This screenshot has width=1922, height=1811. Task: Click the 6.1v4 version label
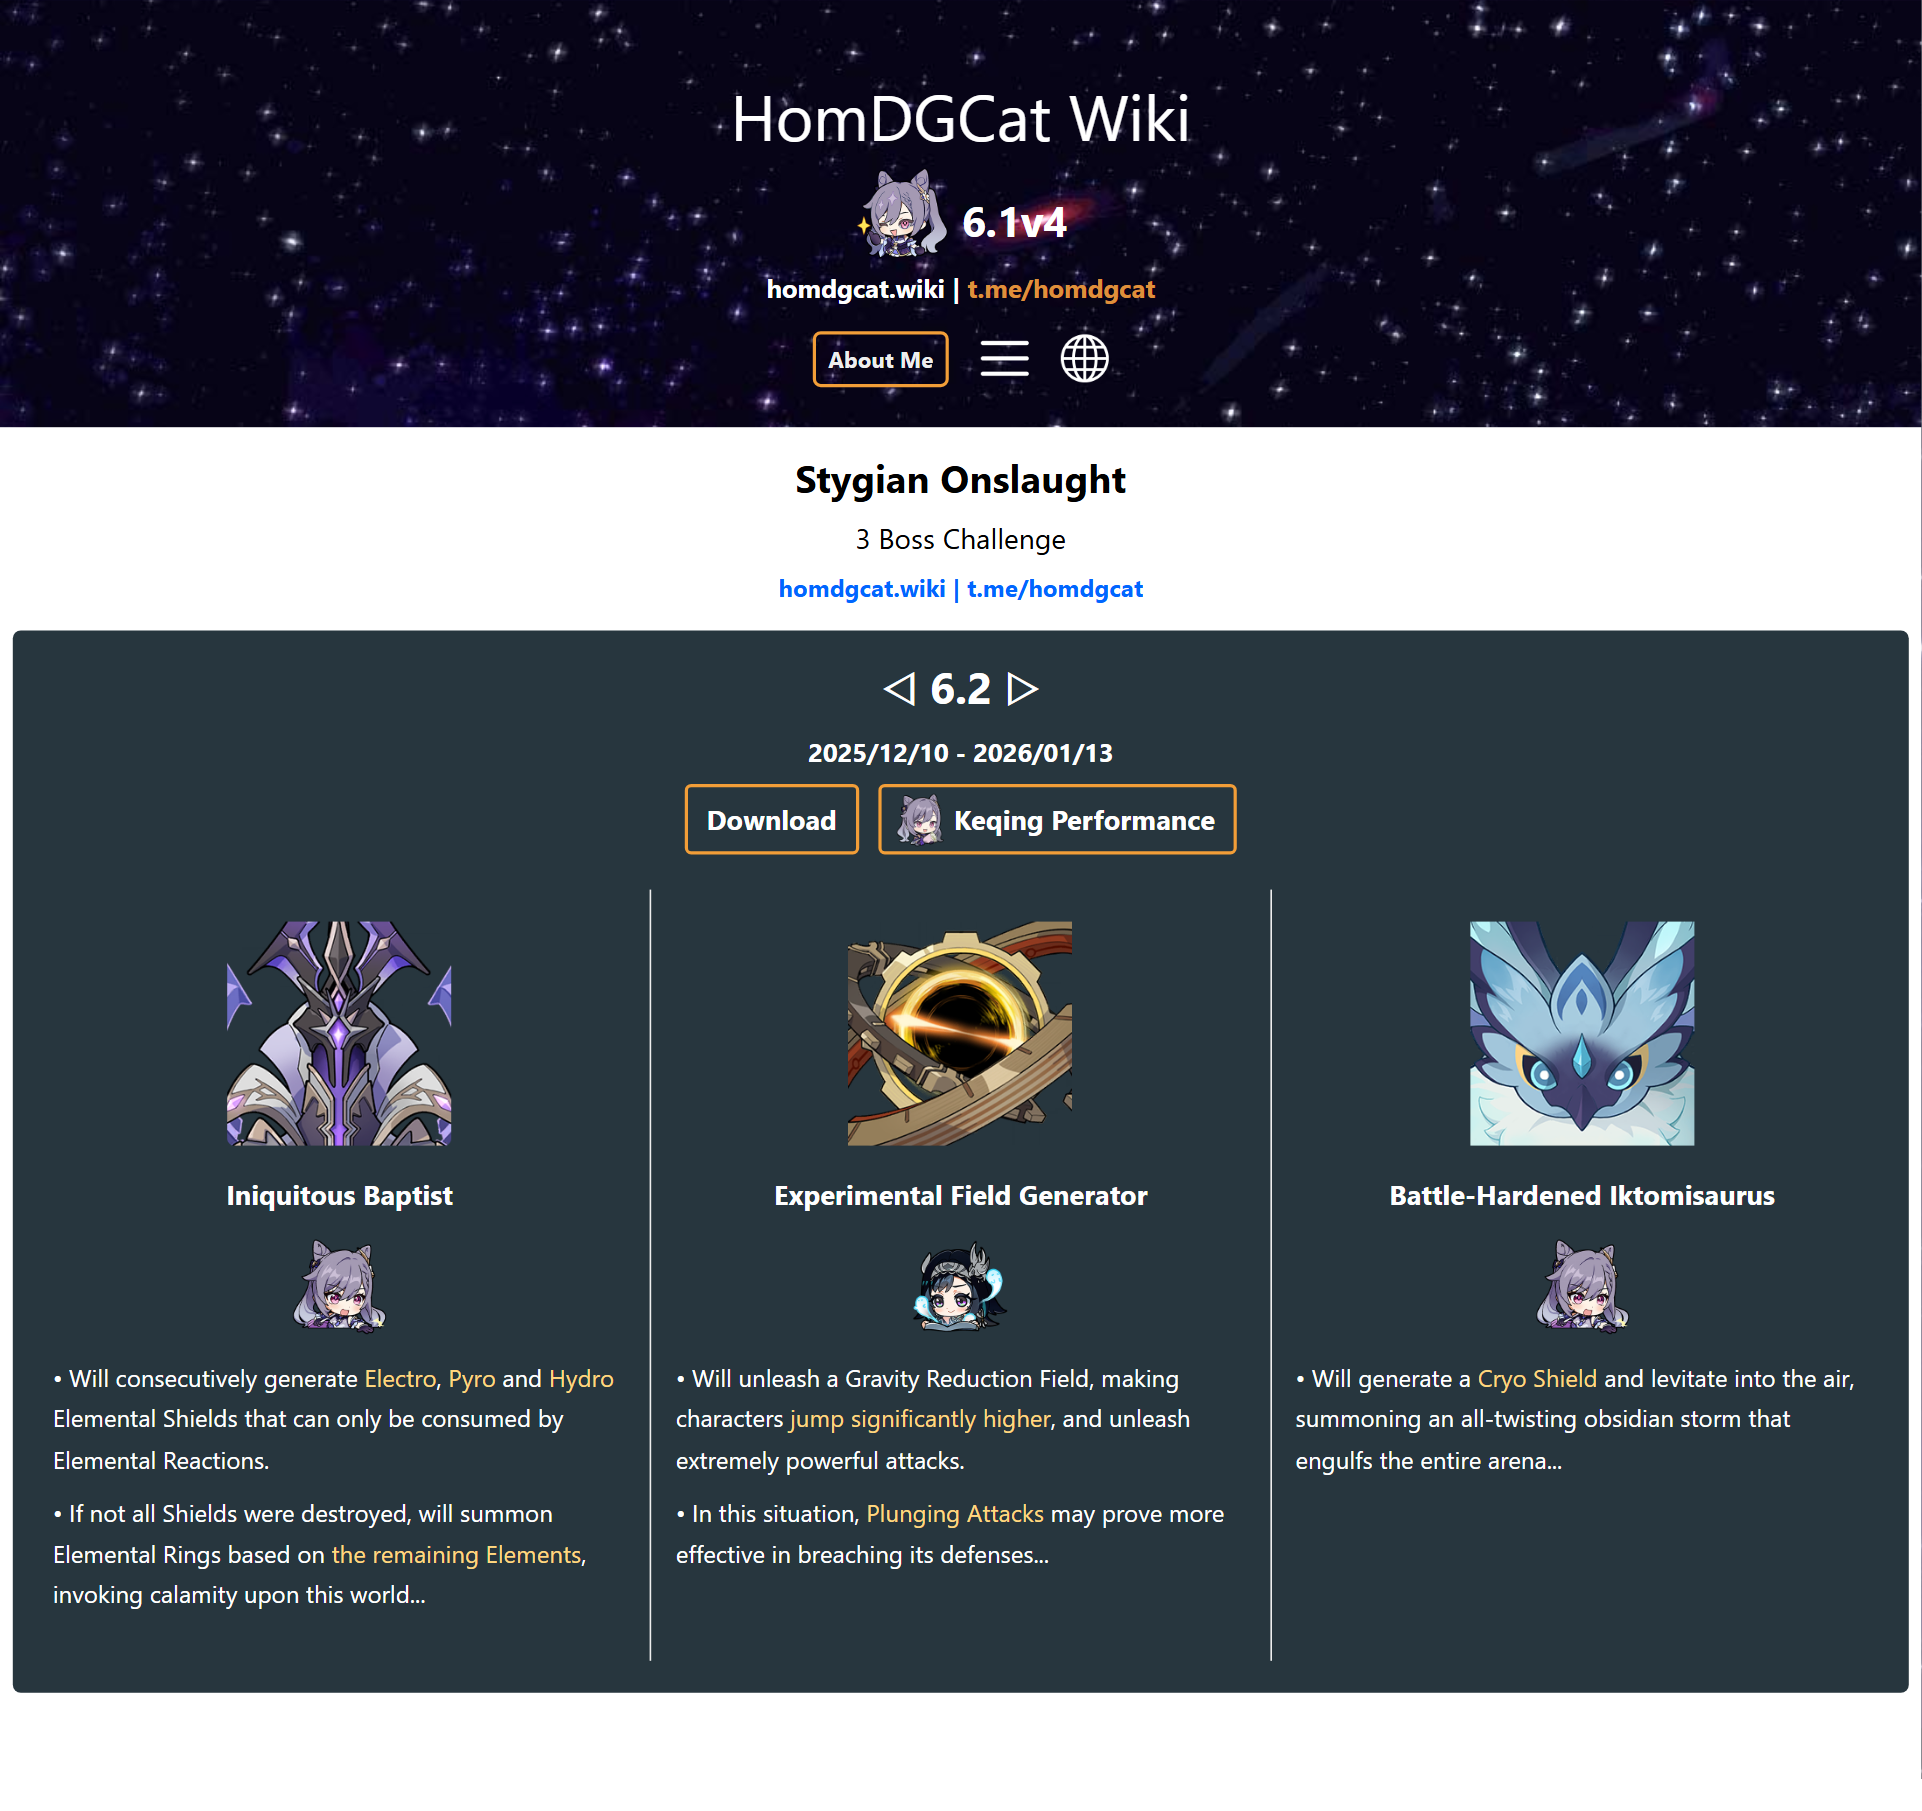pyautogui.click(x=1014, y=222)
